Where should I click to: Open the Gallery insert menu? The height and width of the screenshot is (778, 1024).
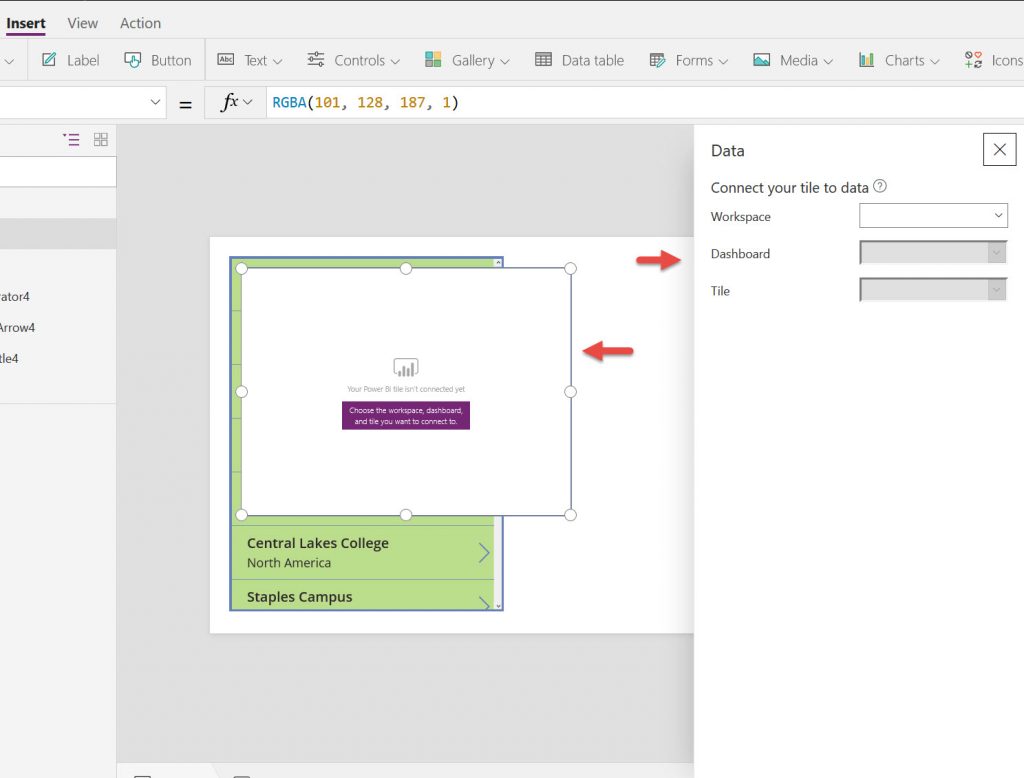(x=467, y=60)
